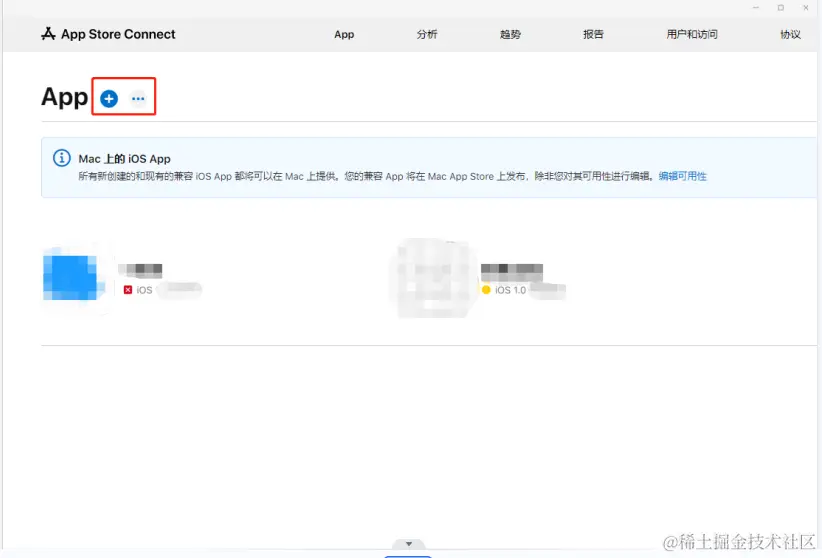Maximize the window
Screen dimensions: 822x558
point(781,7)
